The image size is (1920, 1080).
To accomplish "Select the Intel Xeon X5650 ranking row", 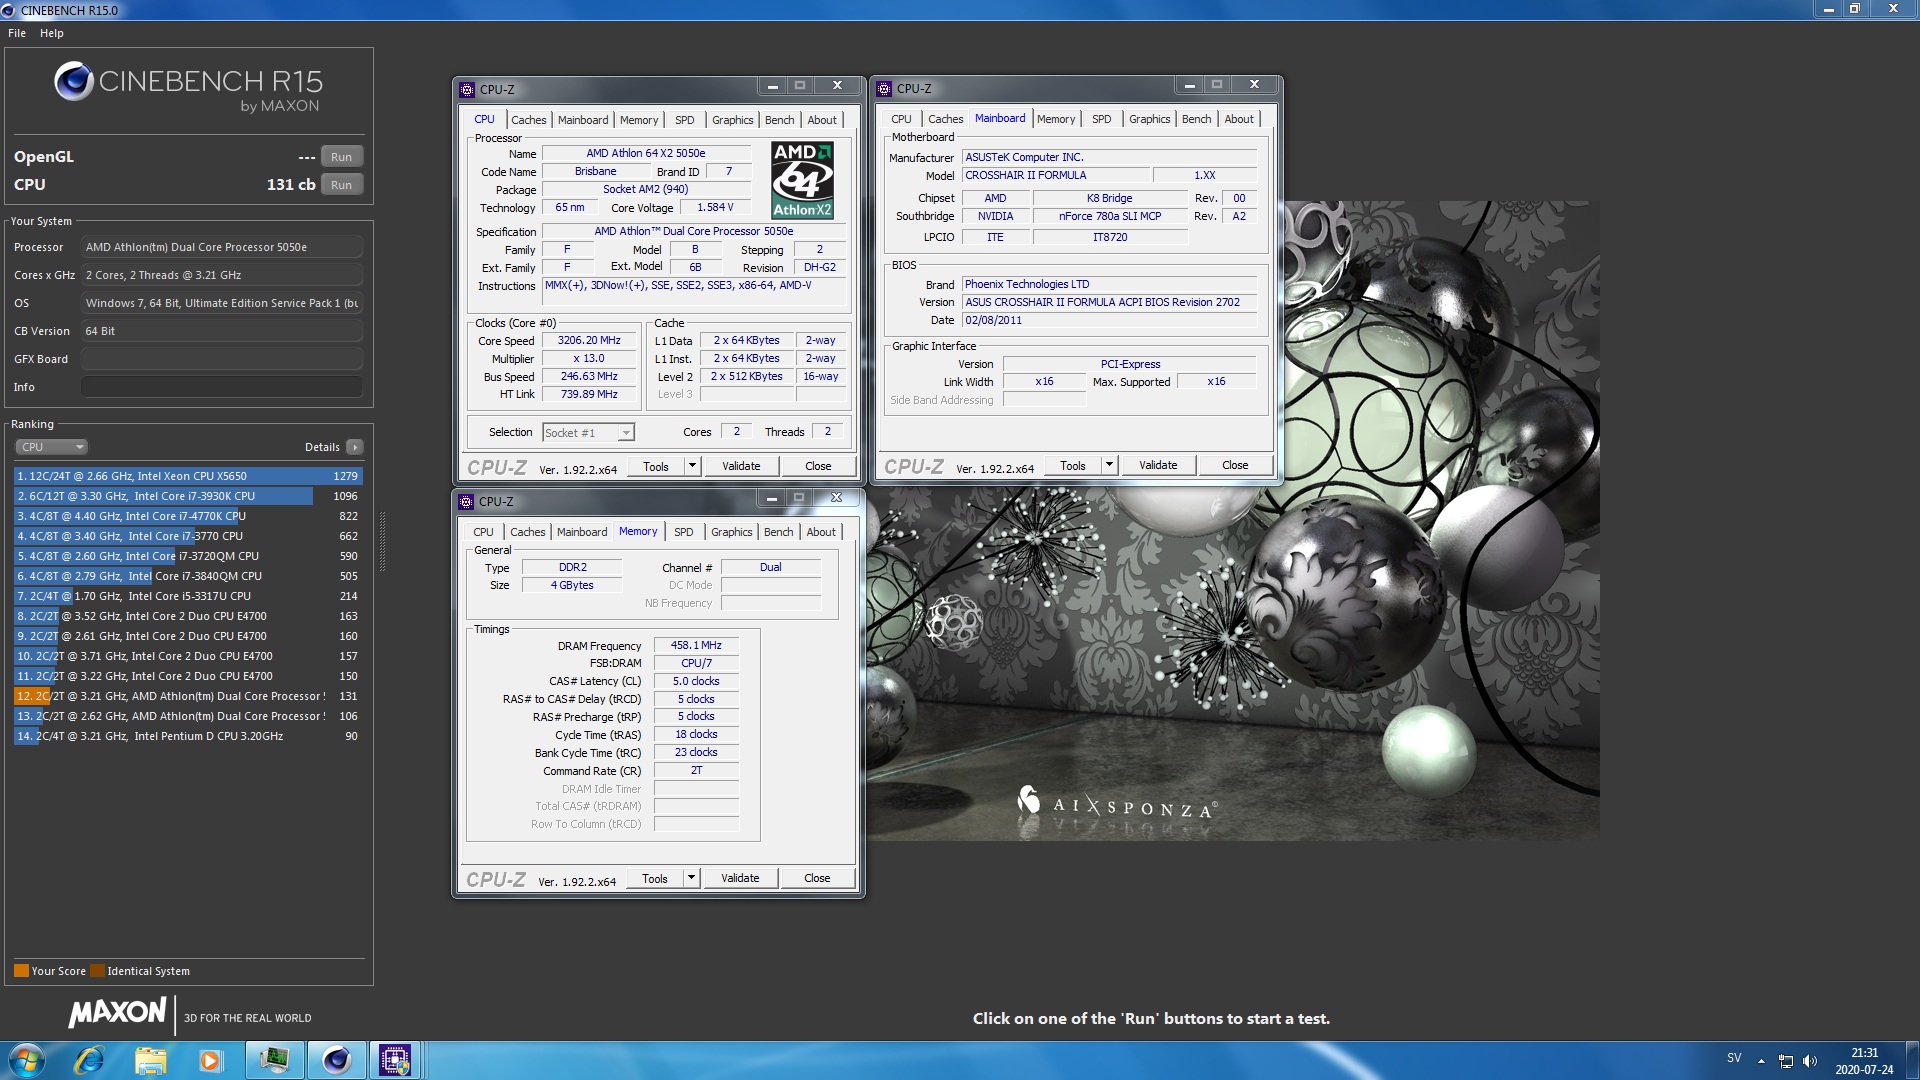I will click(188, 476).
